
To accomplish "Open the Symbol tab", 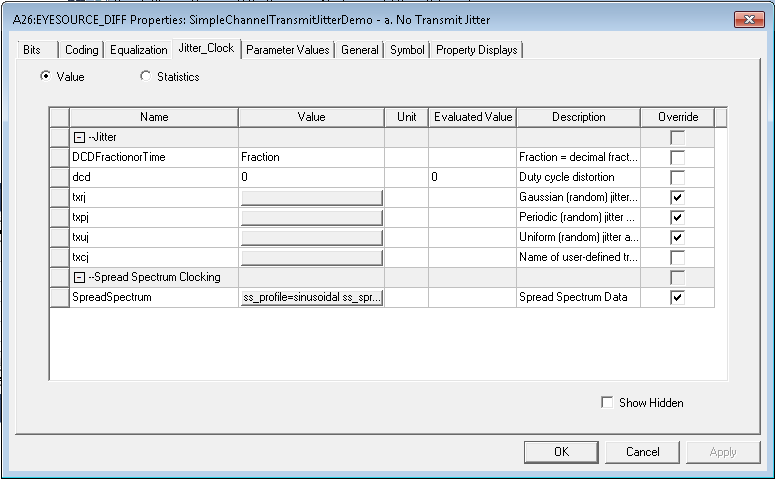I will click(x=407, y=50).
